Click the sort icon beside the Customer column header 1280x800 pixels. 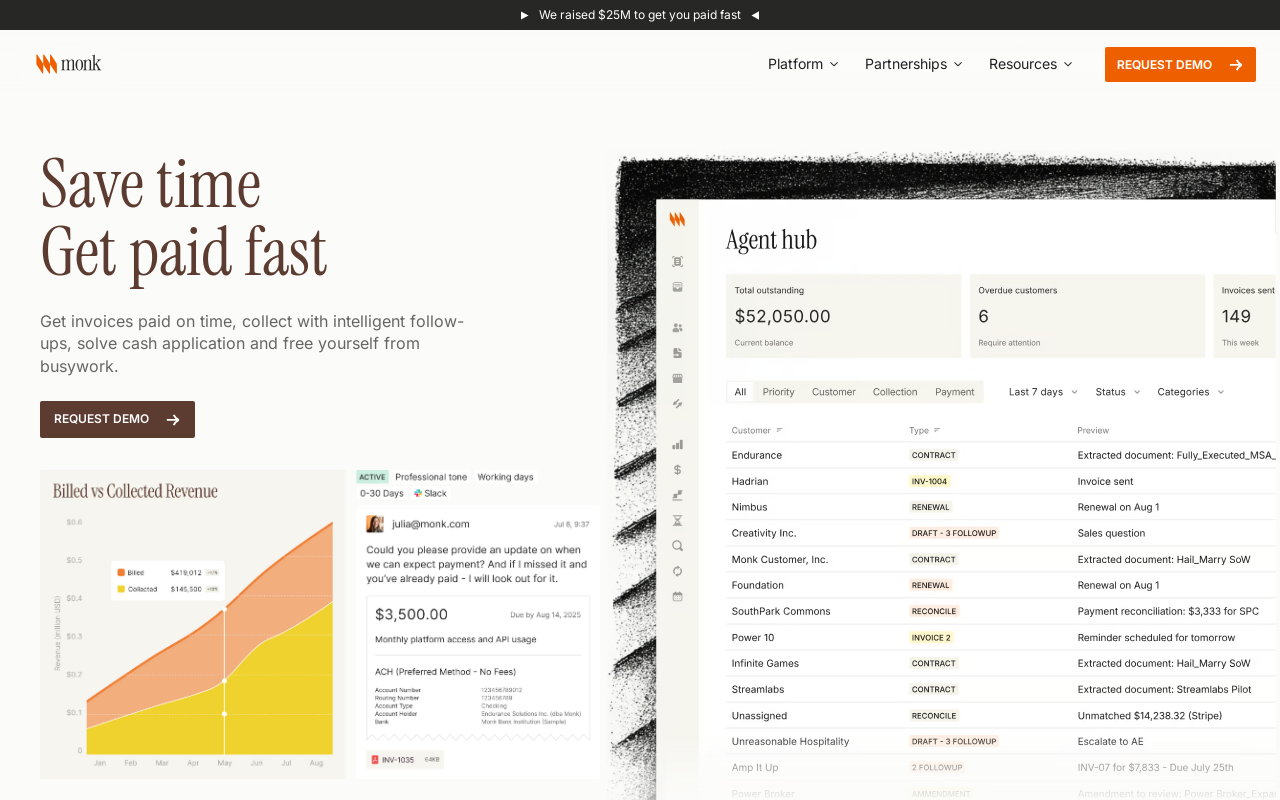pos(779,430)
